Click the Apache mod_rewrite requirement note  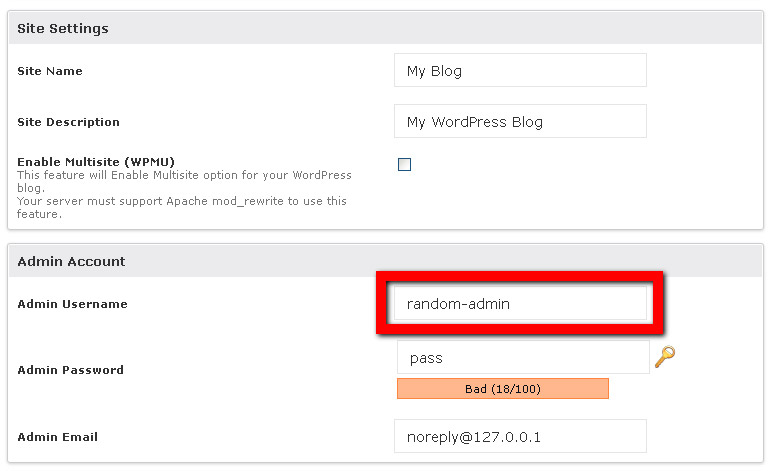[182, 207]
